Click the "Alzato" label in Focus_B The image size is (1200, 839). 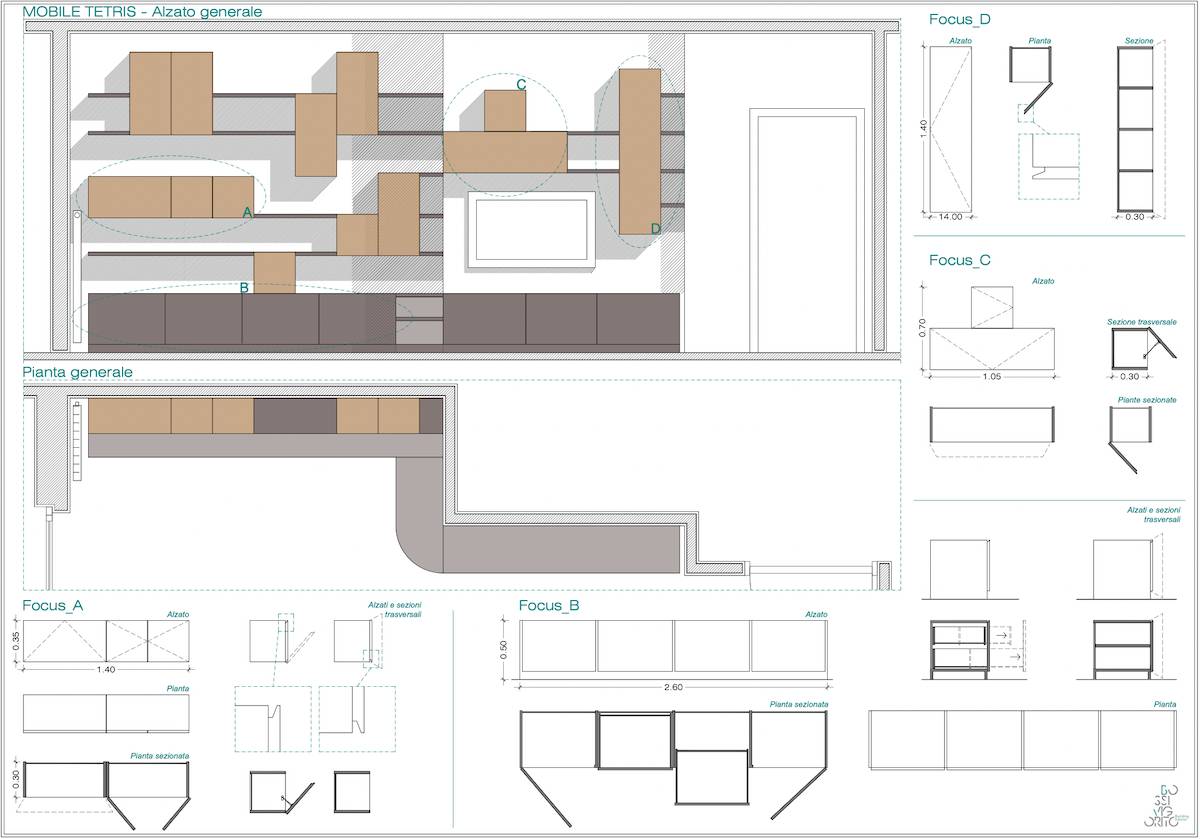pyautogui.click(x=816, y=614)
